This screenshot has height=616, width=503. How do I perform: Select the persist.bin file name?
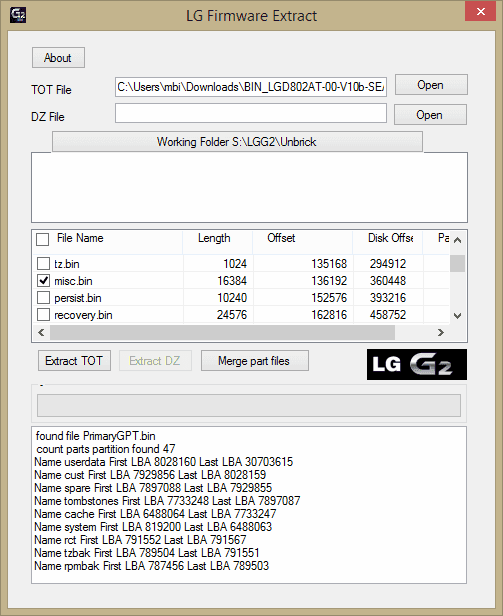coord(78,298)
